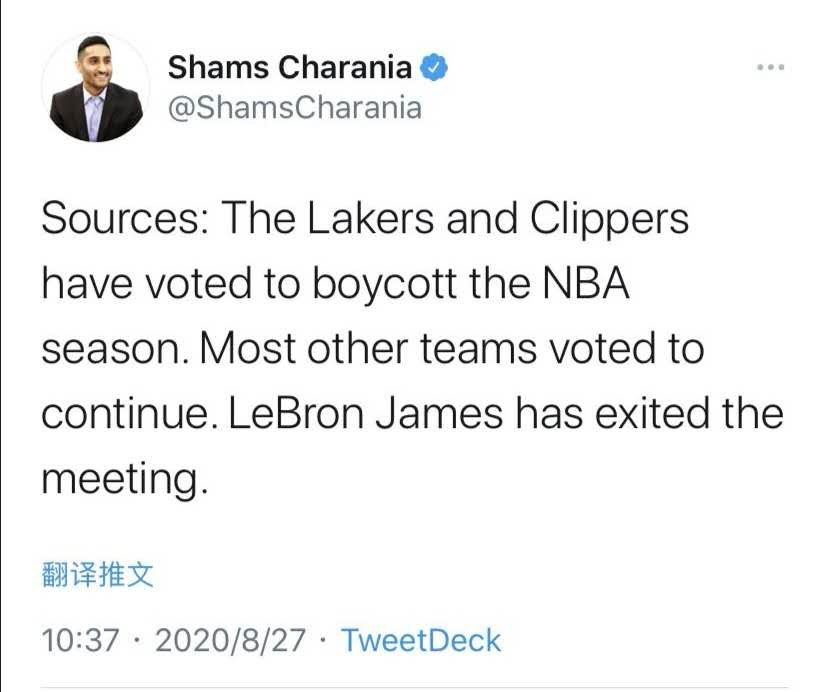Translate the tweet via 翻译推文 link

98,575
